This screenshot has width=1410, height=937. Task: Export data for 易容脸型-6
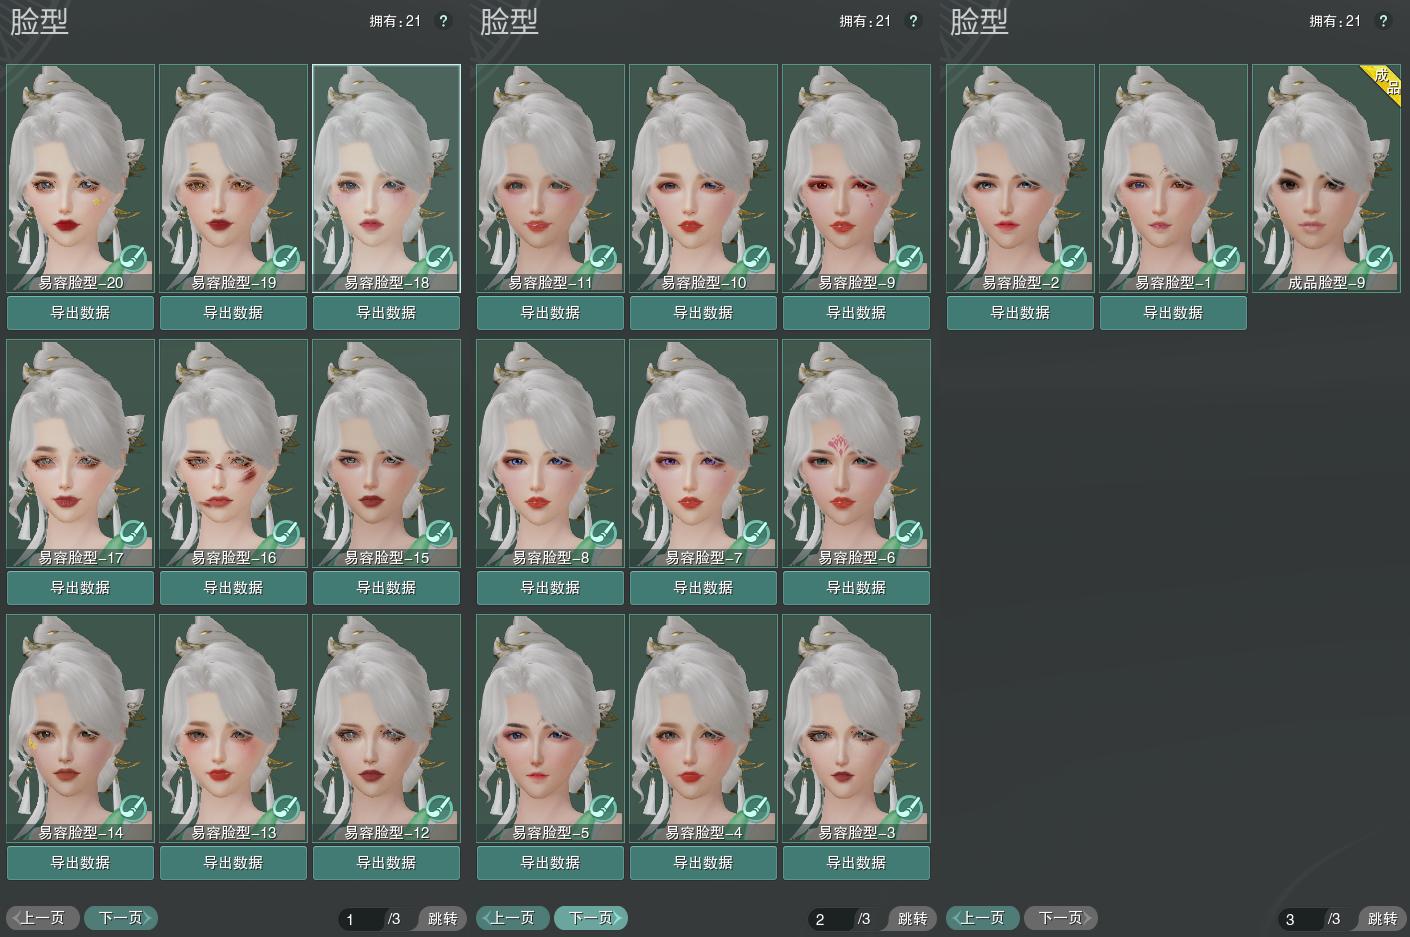coord(857,588)
